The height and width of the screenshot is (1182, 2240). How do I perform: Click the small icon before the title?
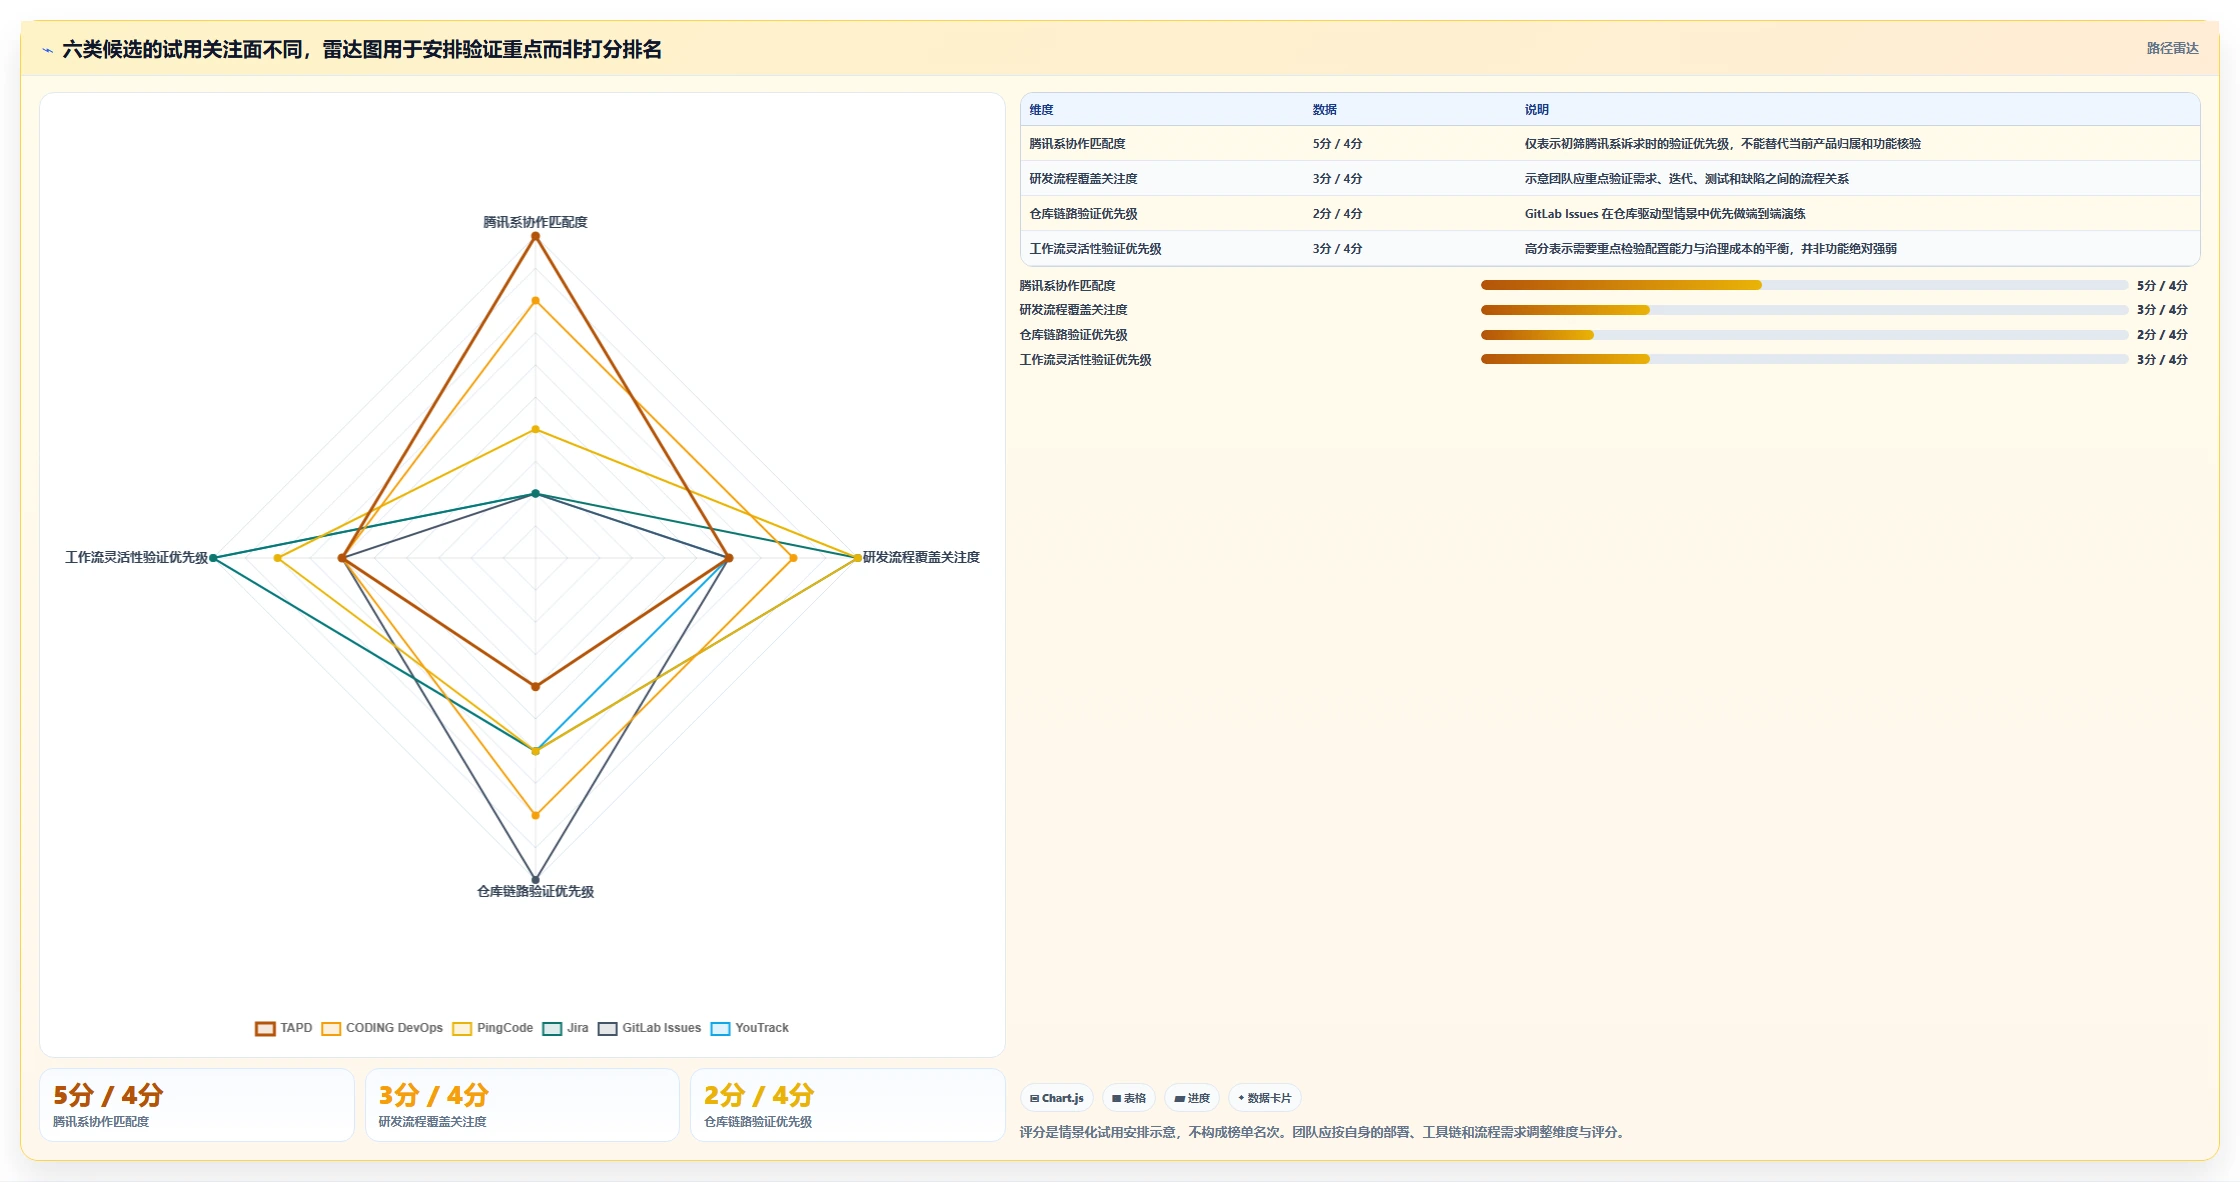point(47,50)
